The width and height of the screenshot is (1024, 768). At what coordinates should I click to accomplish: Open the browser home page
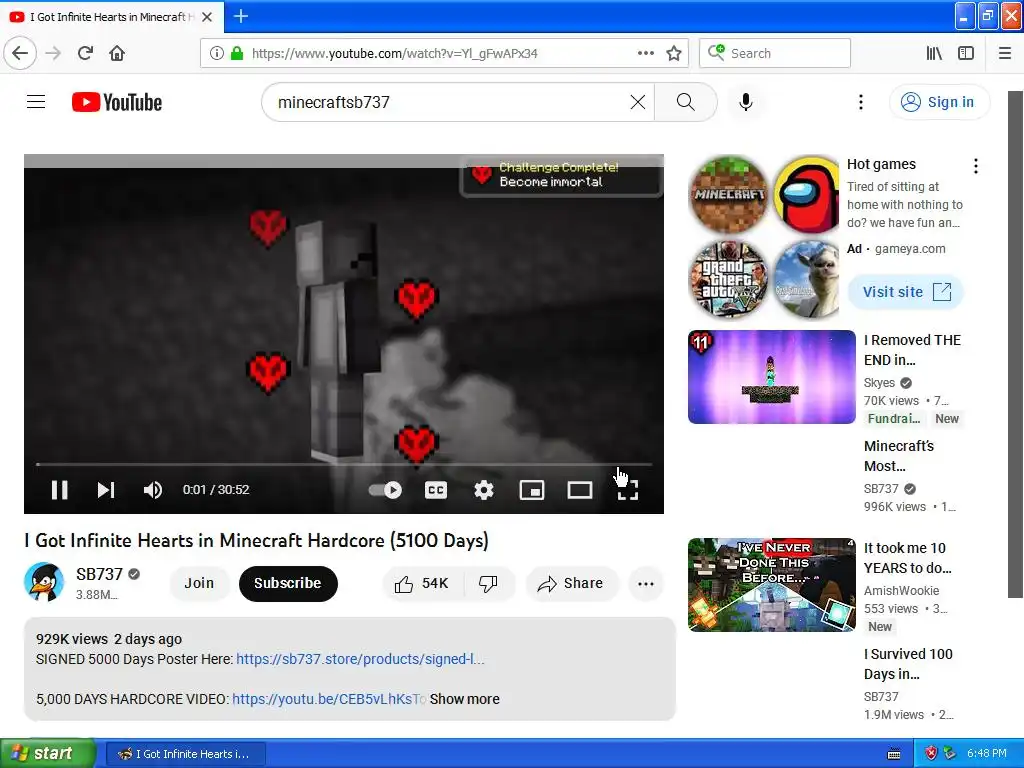pyautogui.click(x=117, y=54)
